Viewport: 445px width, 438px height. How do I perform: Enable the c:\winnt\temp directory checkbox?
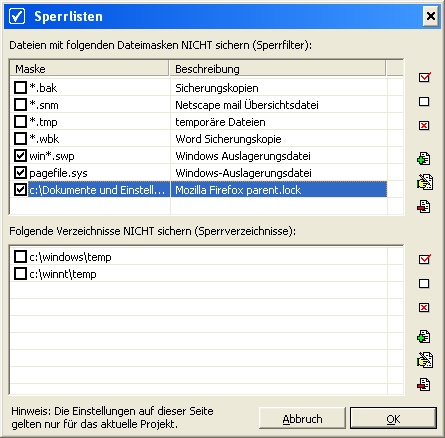(20, 274)
